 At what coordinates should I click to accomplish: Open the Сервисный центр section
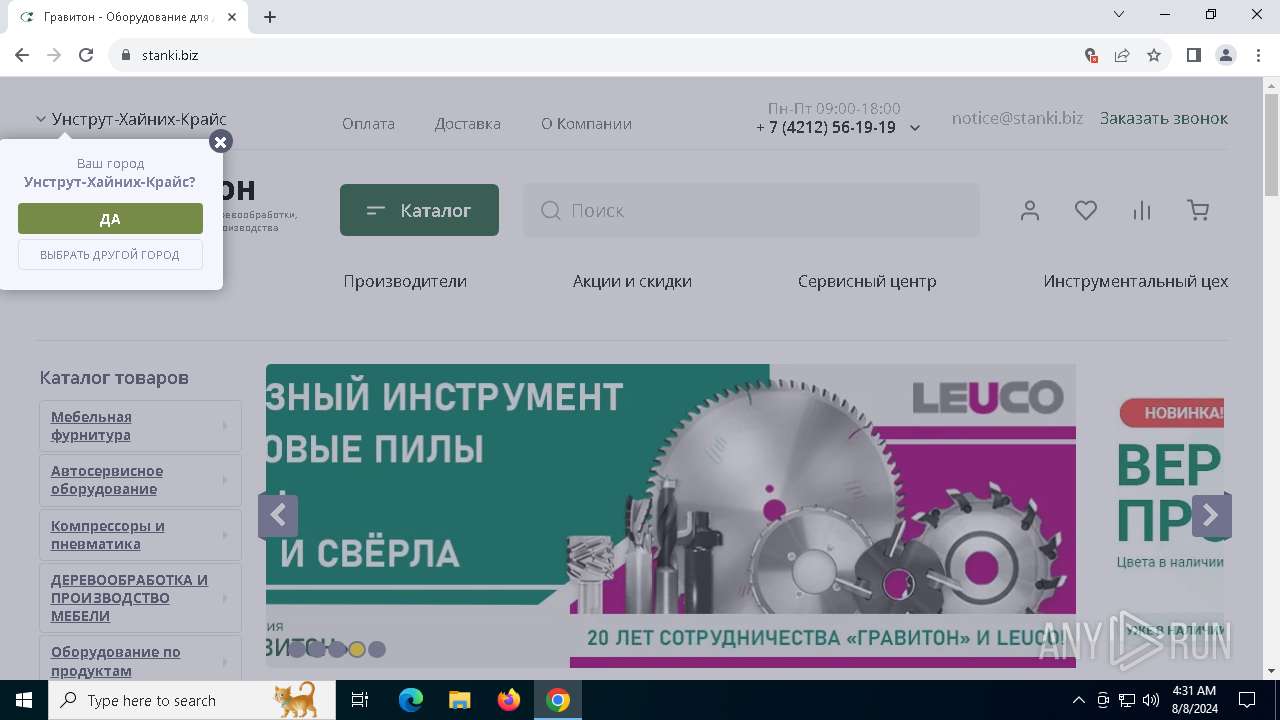click(867, 281)
